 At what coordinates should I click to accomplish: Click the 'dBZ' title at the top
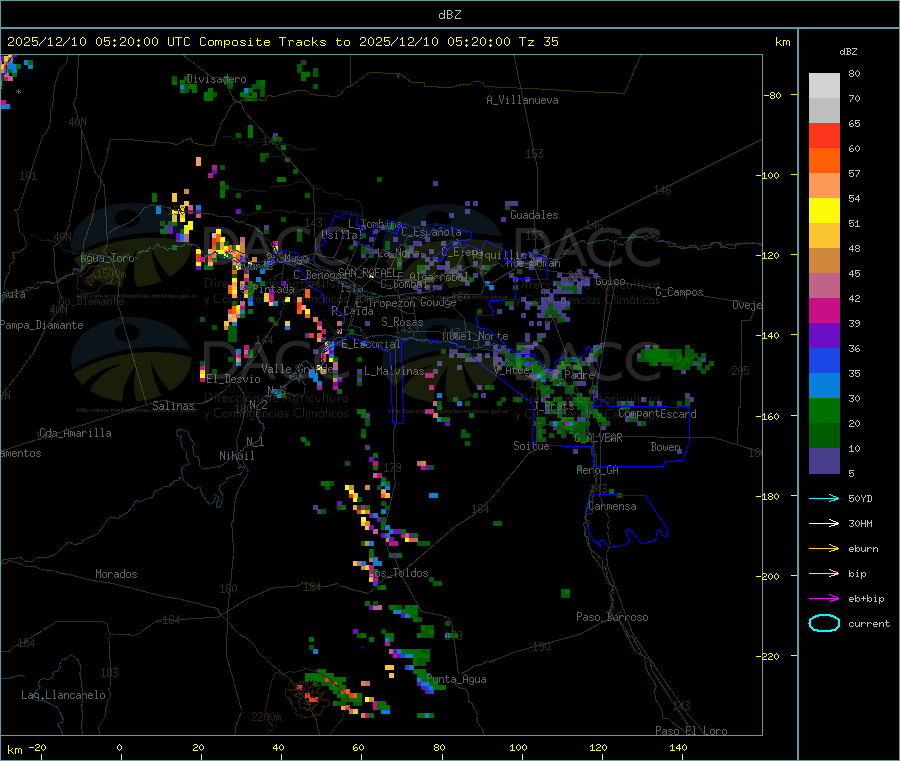click(449, 15)
